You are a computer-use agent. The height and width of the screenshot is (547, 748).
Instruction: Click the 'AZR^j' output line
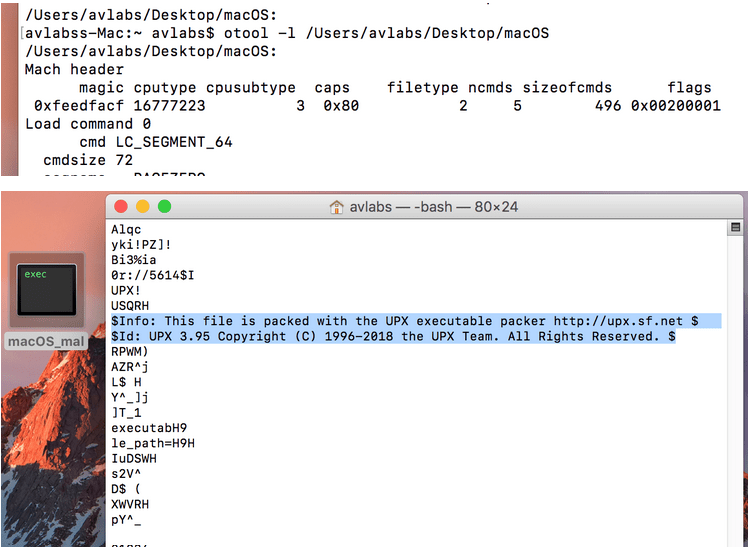pos(130,367)
